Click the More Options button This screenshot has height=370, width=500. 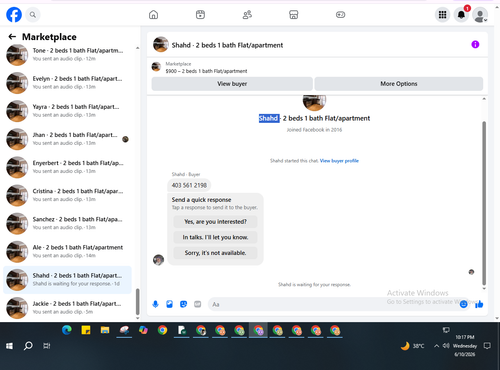tap(399, 84)
